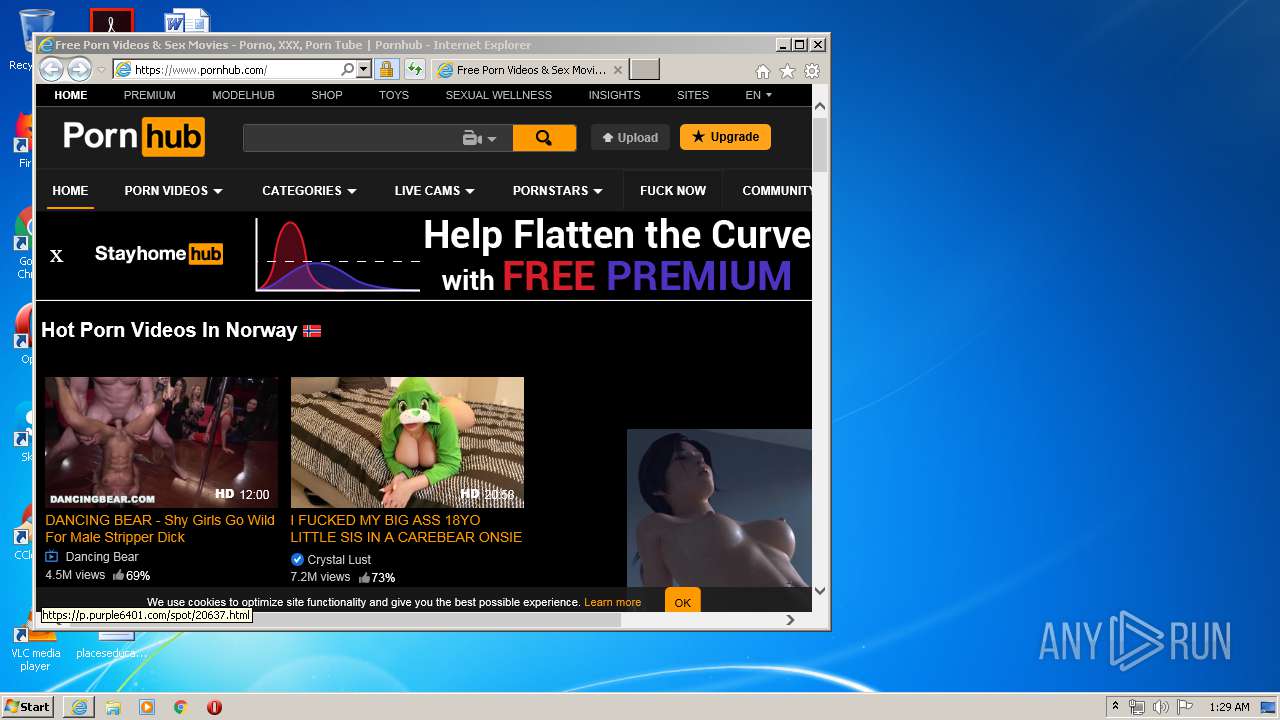Open SITES in the top site menu

693,95
